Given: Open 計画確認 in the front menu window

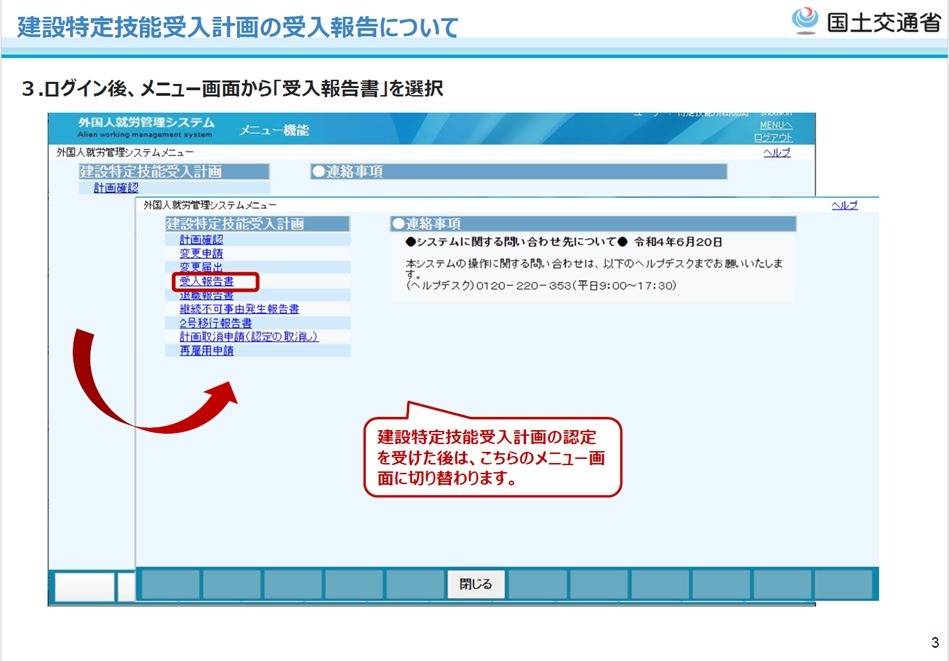Looking at the screenshot, I should (x=201, y=240).
